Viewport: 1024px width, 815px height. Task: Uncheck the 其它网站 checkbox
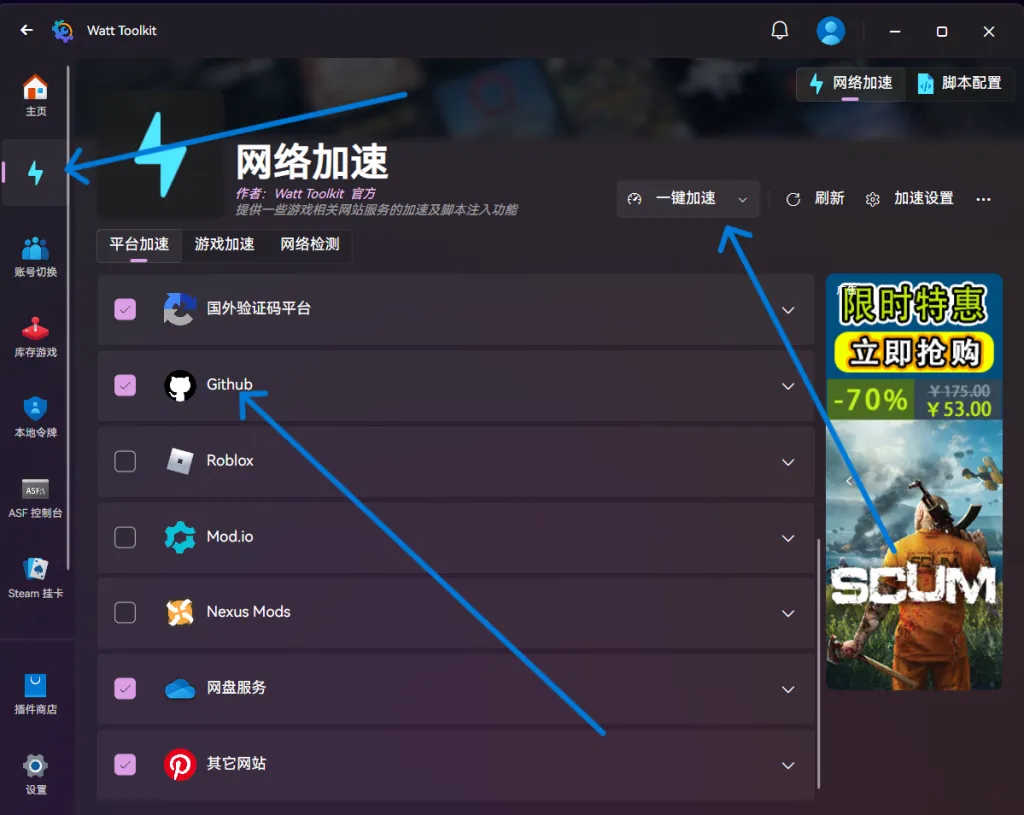click(x=125, y=764)
